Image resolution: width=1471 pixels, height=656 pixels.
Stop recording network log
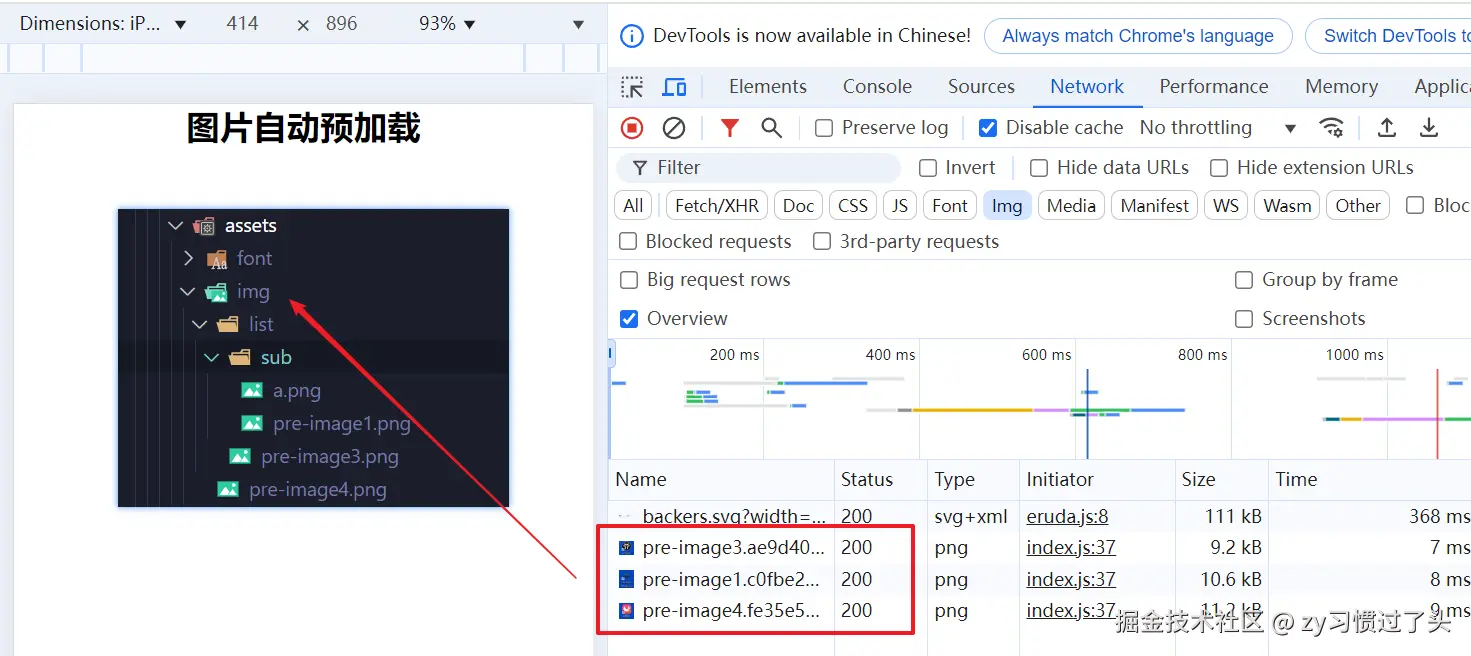tap(632, 128)
